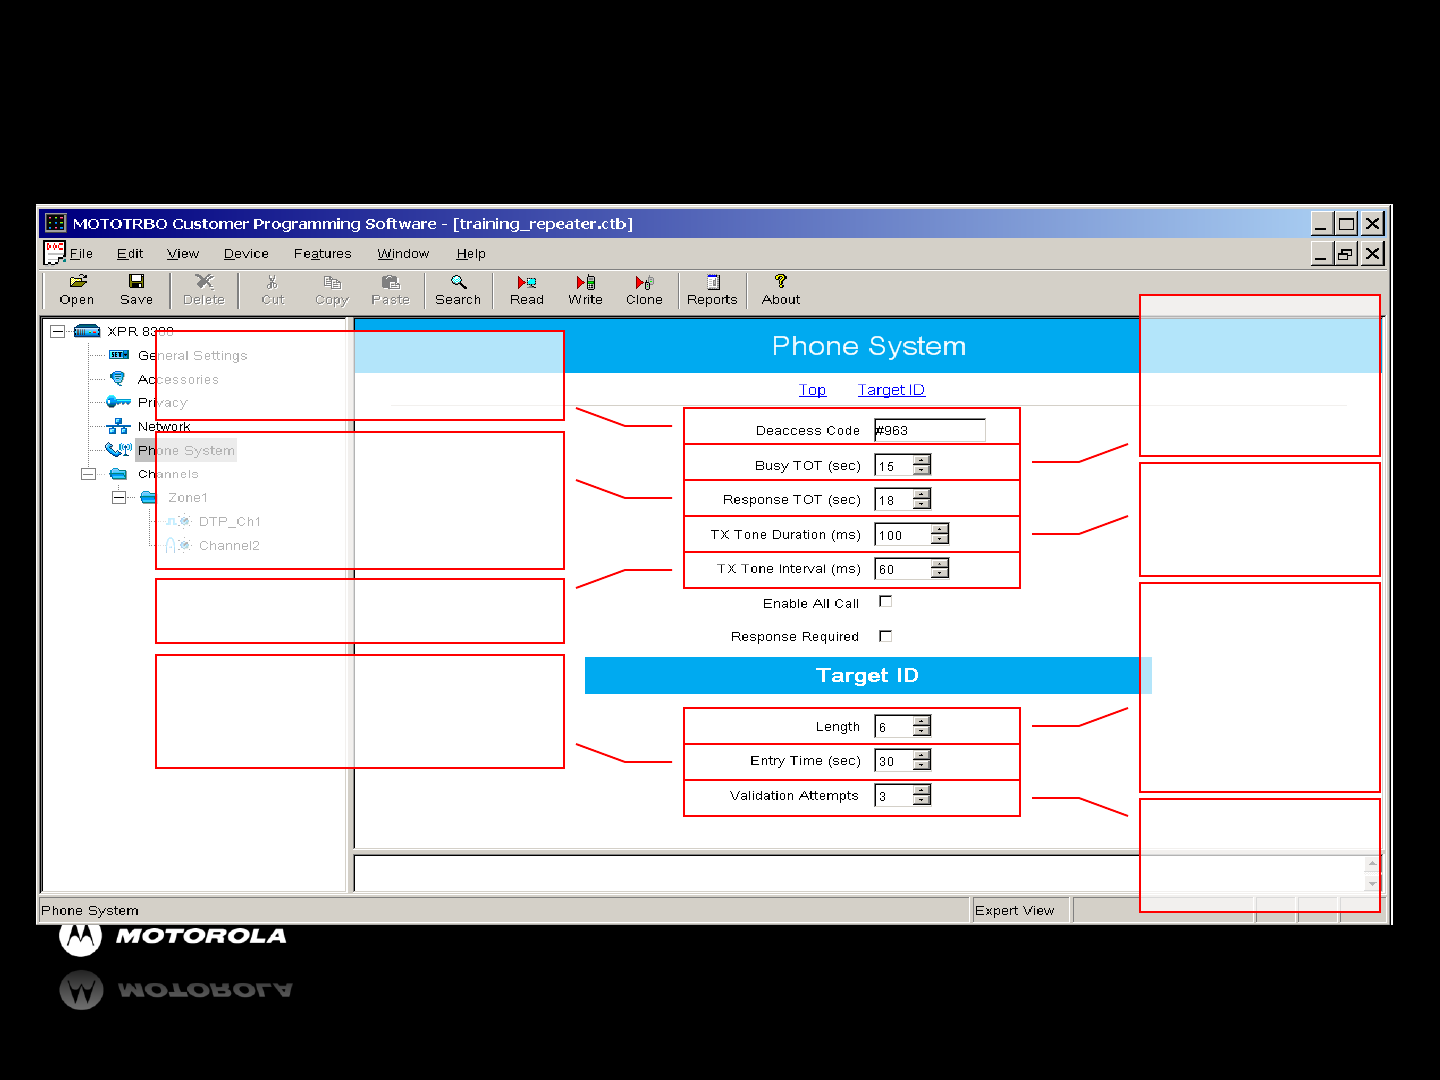Click the Channel2 channel icon
Viewport: 1440px width, 1080px height.
(x=178, y=545)
